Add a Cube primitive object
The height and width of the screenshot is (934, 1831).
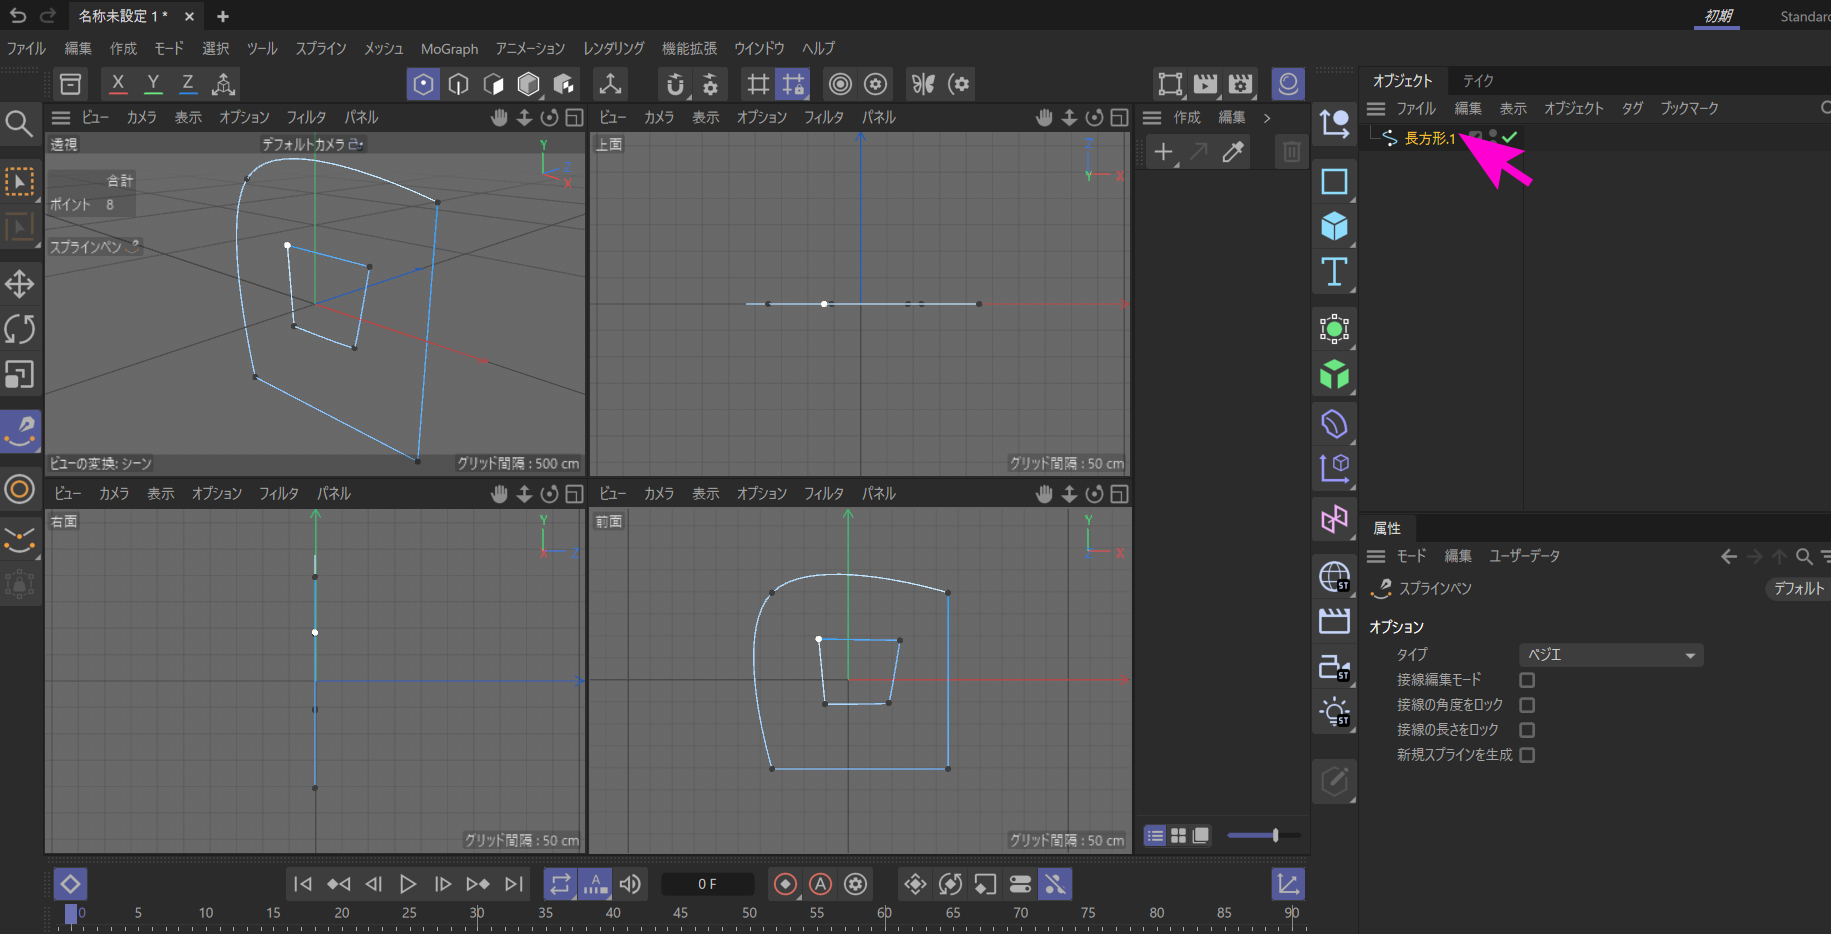click(x=1334, y=227)
